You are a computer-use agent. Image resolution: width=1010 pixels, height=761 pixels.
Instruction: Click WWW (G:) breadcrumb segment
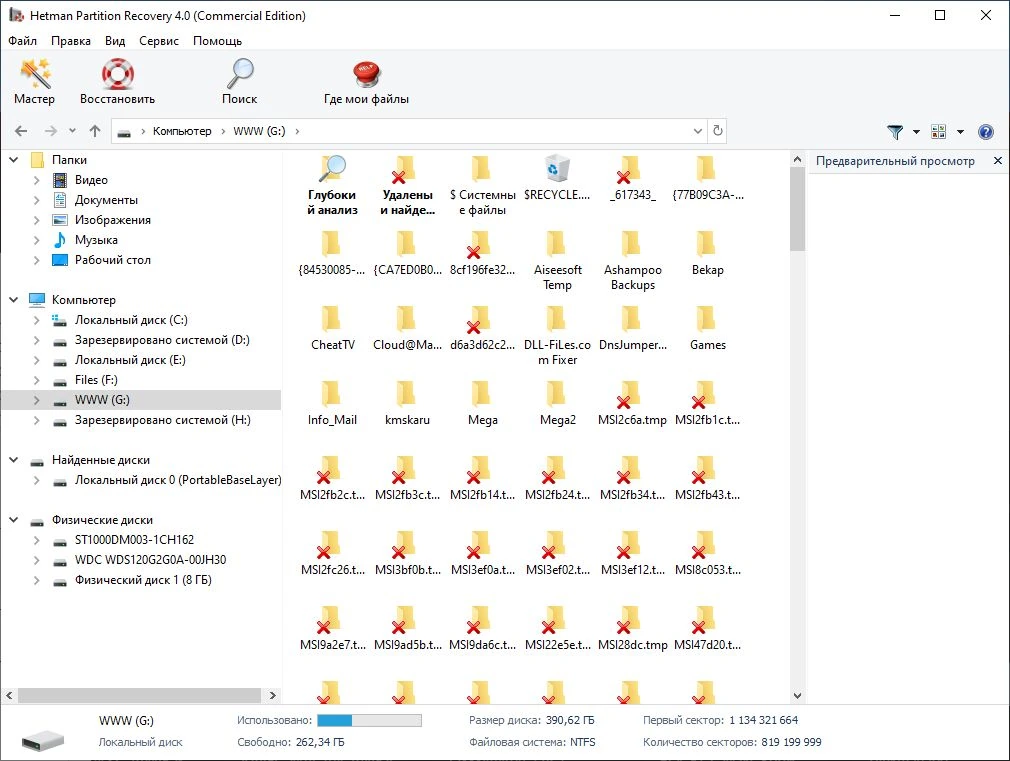(259, 131)
